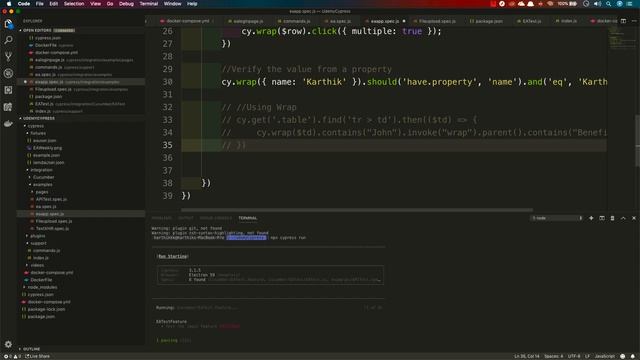Image resolution: width=640 pixels, height=360 pixels.
Task: Open APITest.spec.js in explorer tree
Action: 51,199
